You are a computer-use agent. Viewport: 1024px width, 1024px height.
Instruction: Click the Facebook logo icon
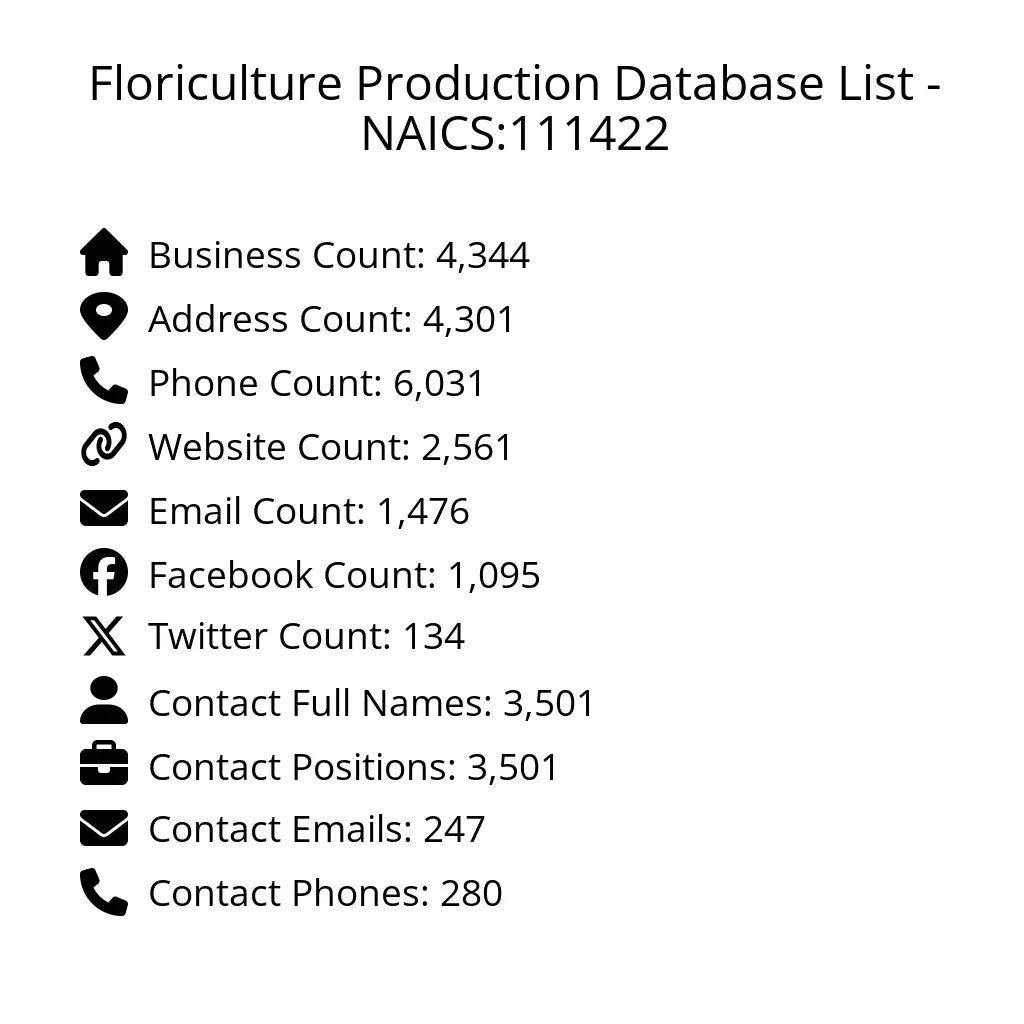tap(104, 573)
